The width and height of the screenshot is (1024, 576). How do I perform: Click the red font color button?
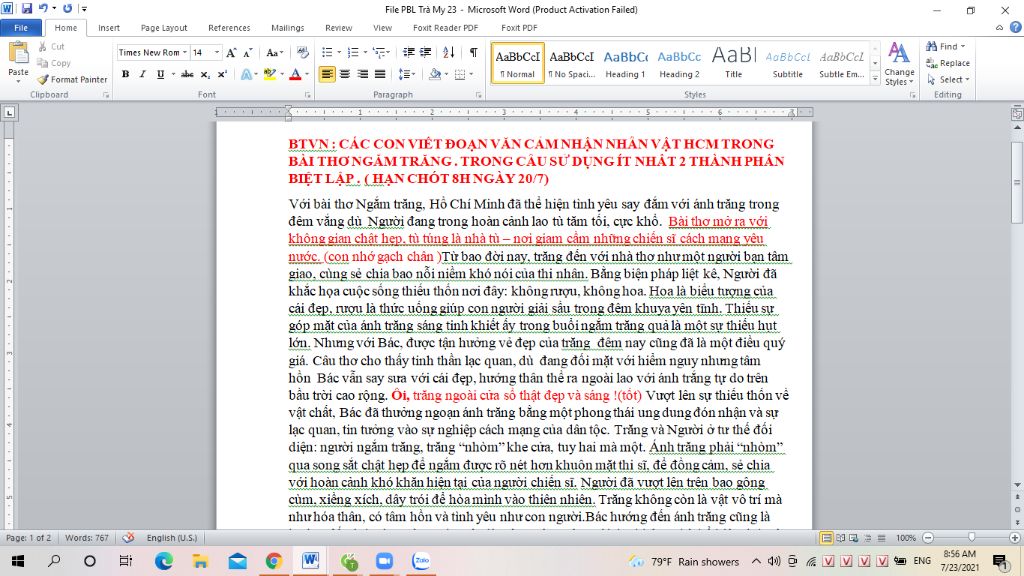[295, 74]
